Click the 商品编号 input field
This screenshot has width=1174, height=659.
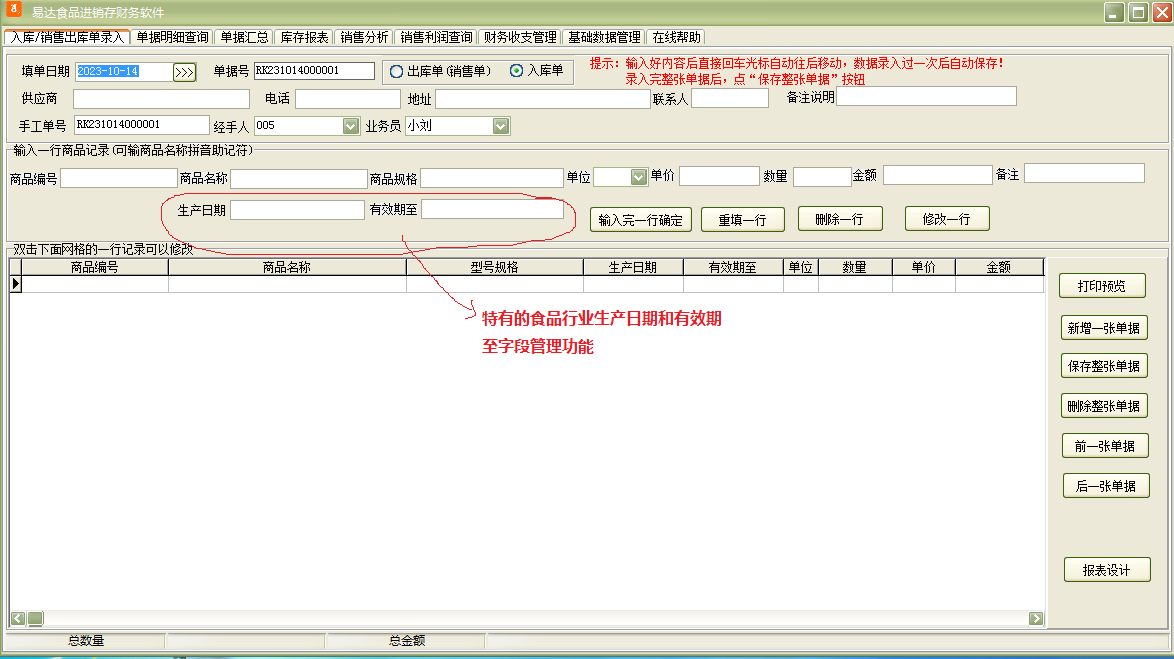[x=118, y=177]
